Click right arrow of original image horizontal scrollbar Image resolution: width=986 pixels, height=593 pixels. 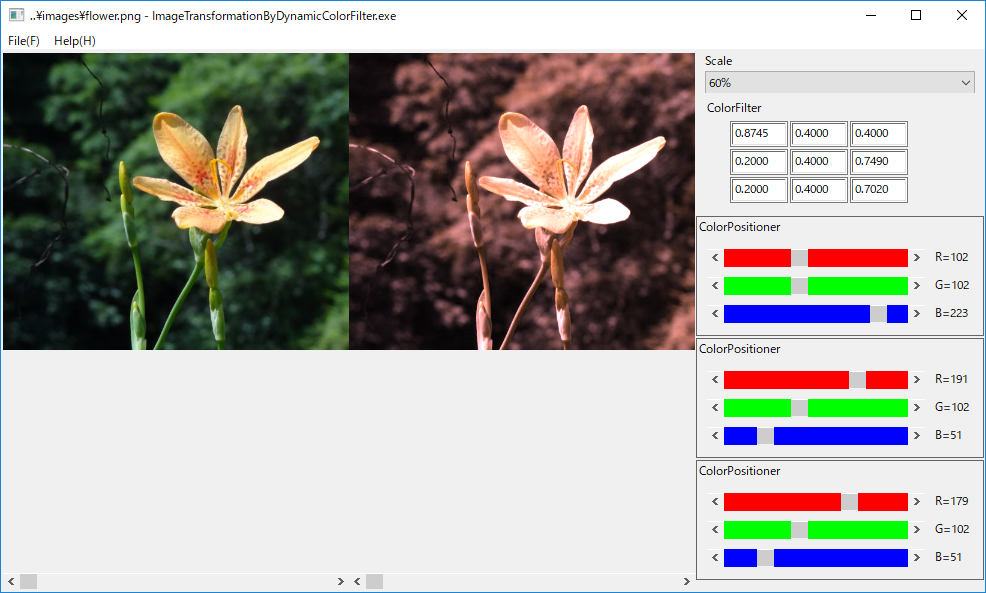click(341, 581)
